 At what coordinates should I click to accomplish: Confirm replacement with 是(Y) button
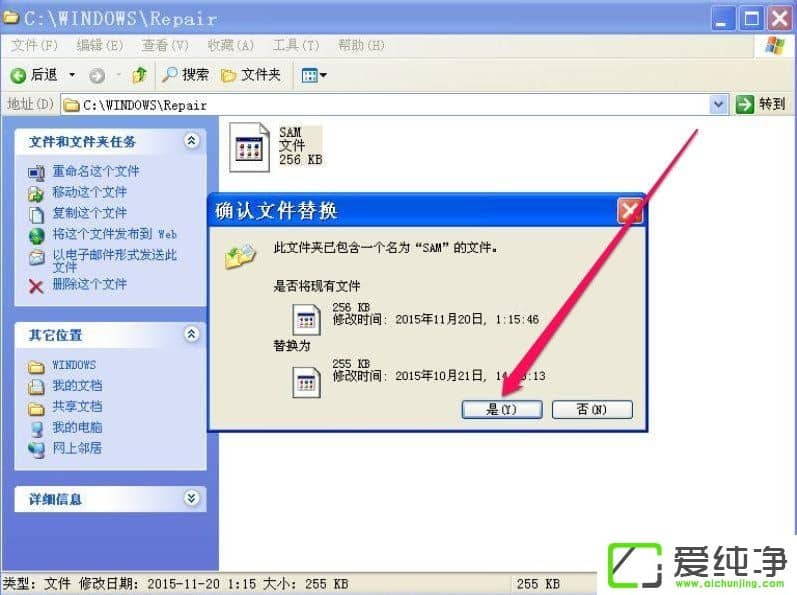point(502,409)
